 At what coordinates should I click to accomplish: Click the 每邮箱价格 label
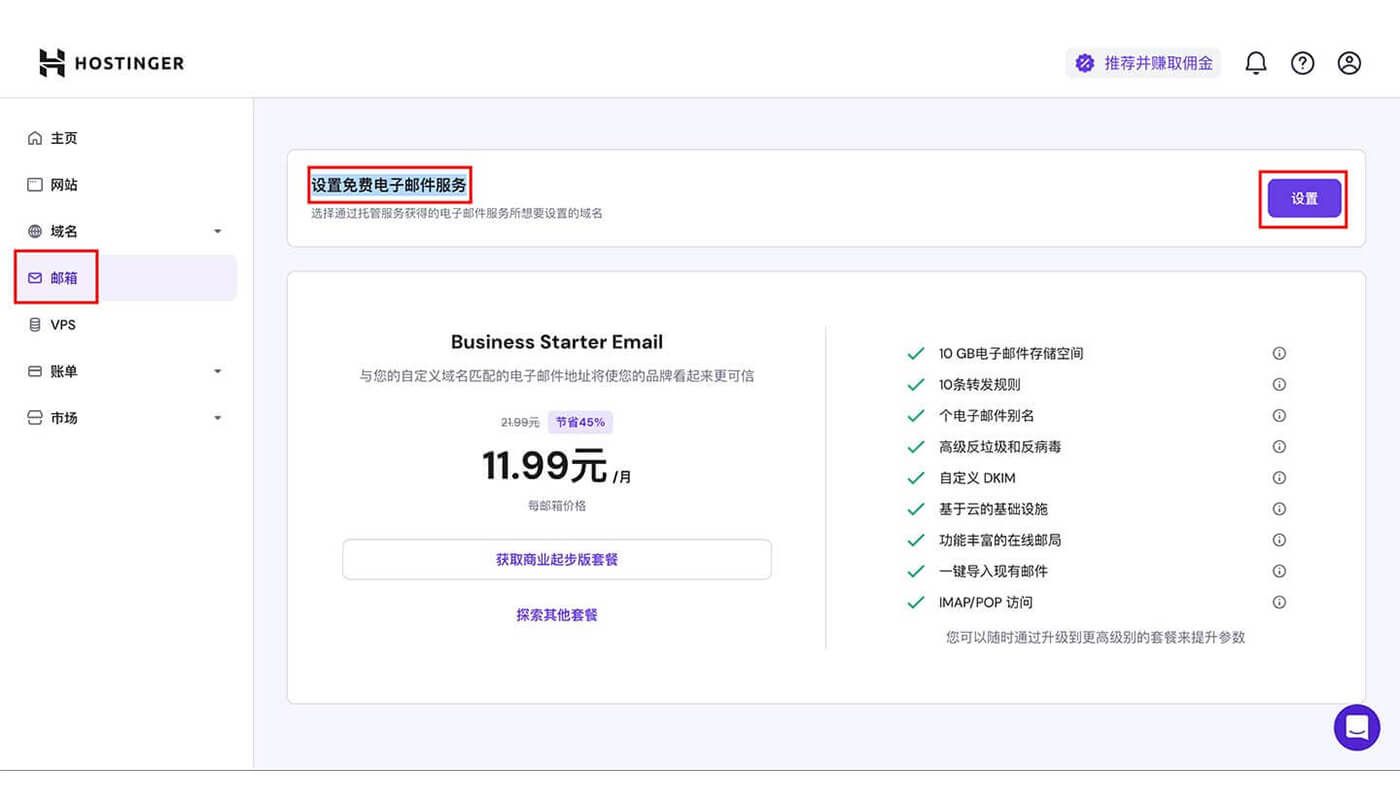click(557, 506)
